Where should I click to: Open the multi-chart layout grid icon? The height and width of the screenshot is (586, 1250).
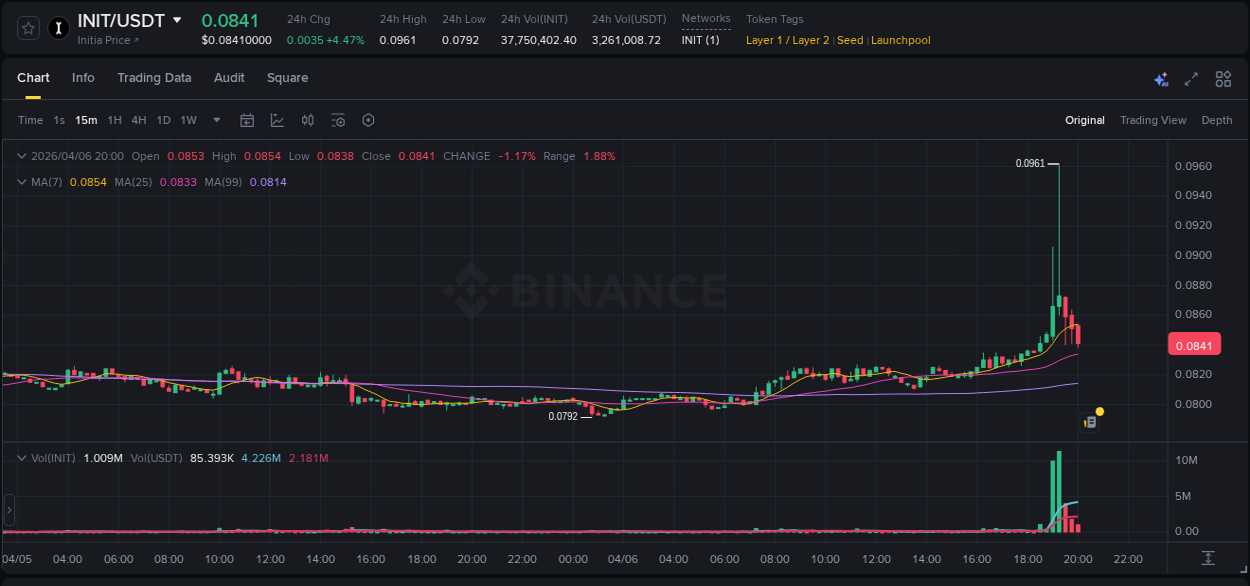tap(1223, 79)
